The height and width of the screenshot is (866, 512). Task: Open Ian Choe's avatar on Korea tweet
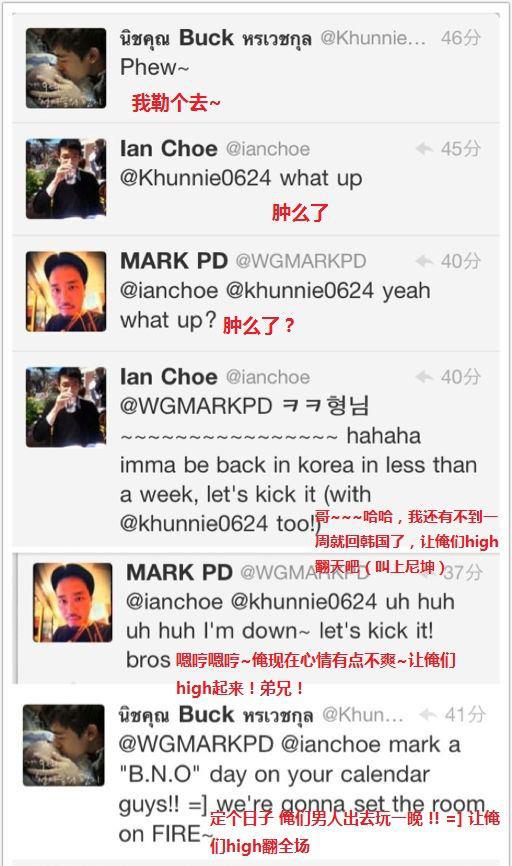66,407
